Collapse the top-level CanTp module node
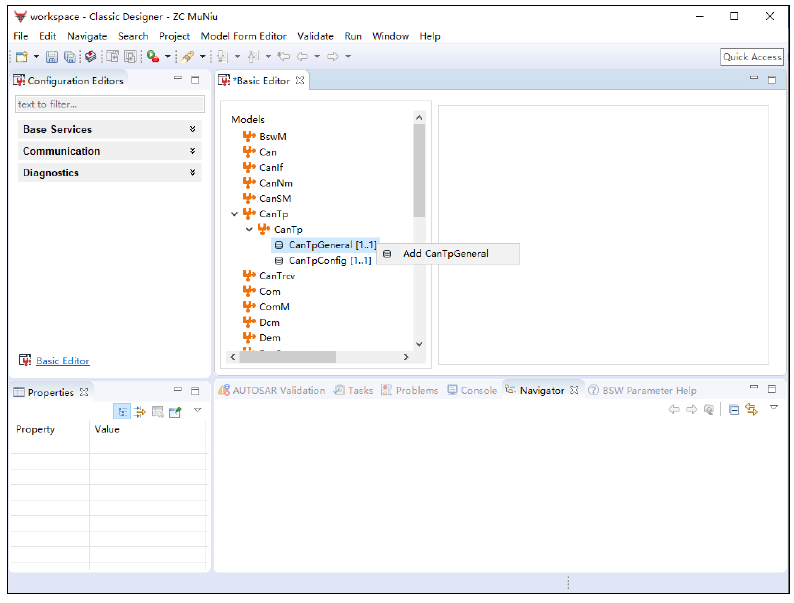Image resolution: width=794 pixels, height=603 pixels. 234,214
